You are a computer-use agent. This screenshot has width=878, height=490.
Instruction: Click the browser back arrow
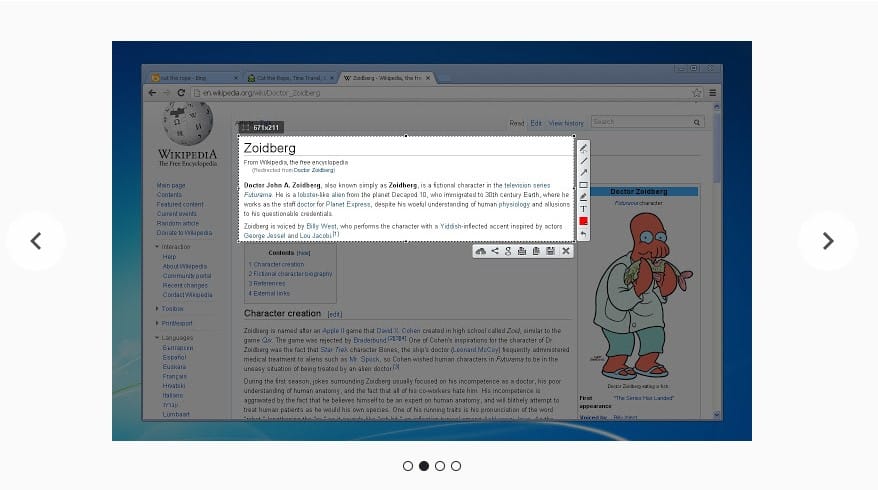point(152,93)
